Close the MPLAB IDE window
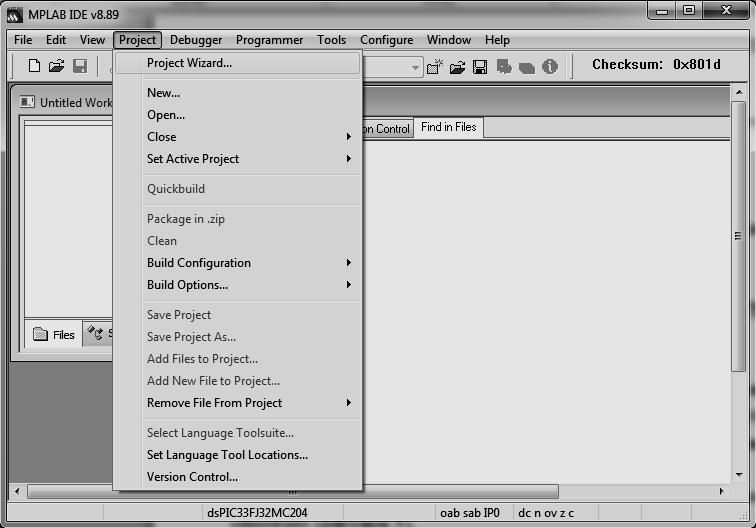The height and width of the screenshot is (528, 756). tap(726, 11)
